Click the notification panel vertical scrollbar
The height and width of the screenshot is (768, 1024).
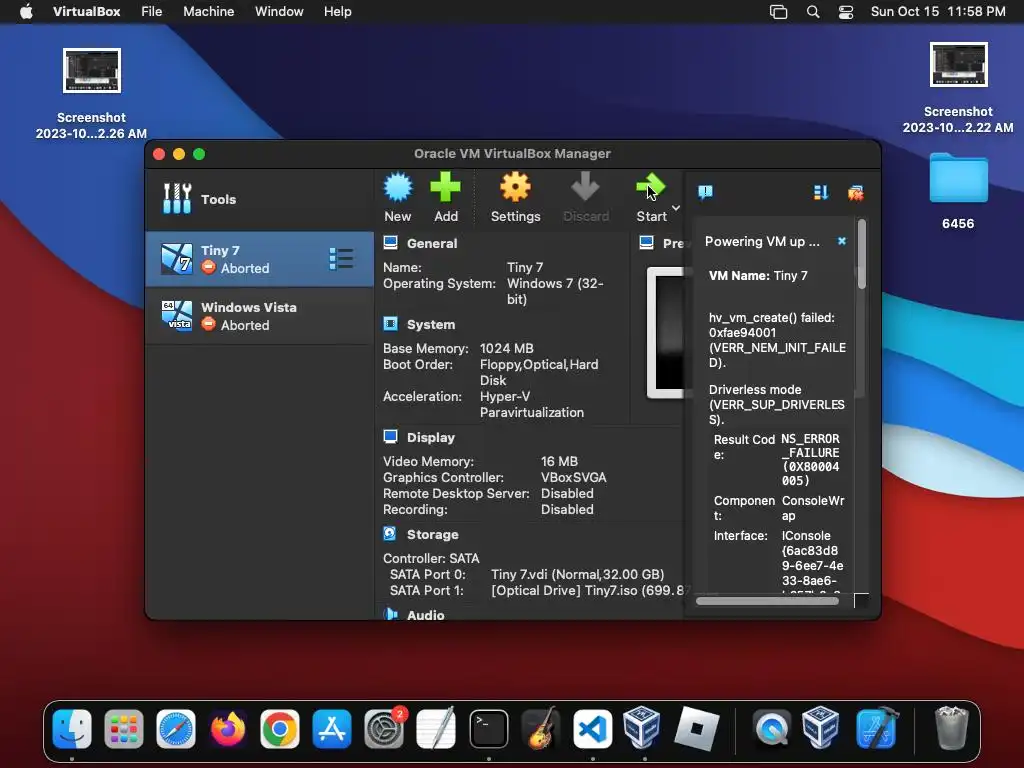862,255
